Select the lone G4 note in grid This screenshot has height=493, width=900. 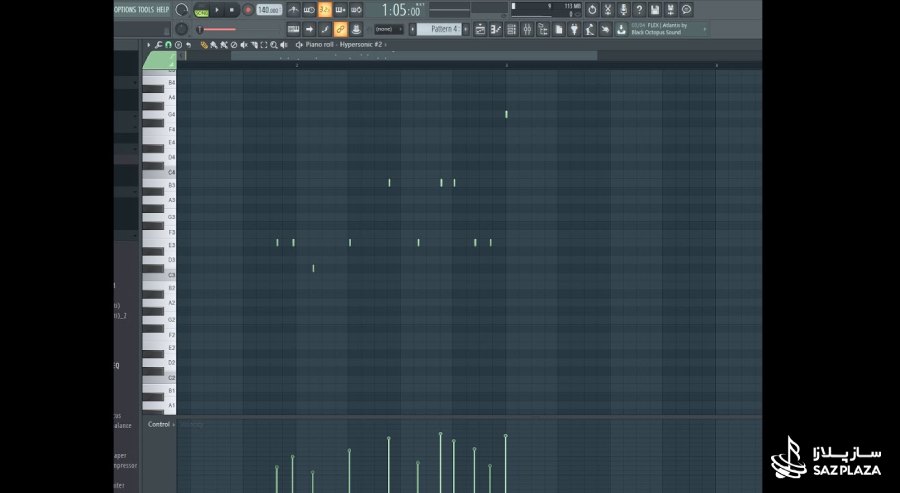tap(506, 114)
